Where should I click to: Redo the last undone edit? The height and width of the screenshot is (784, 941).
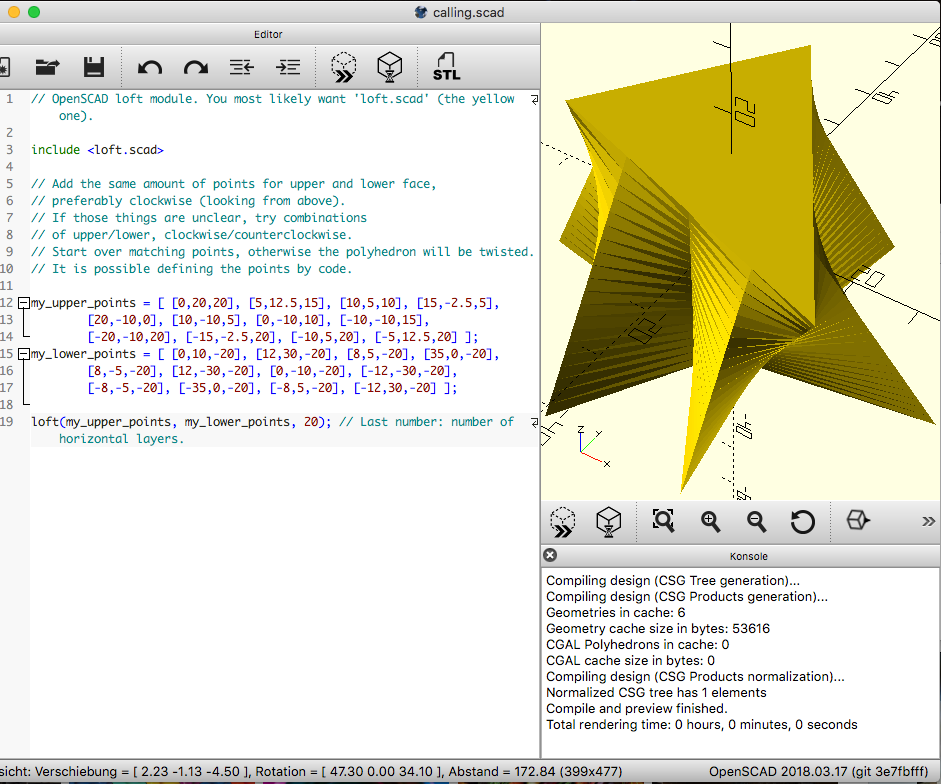(x=196, y=66)
